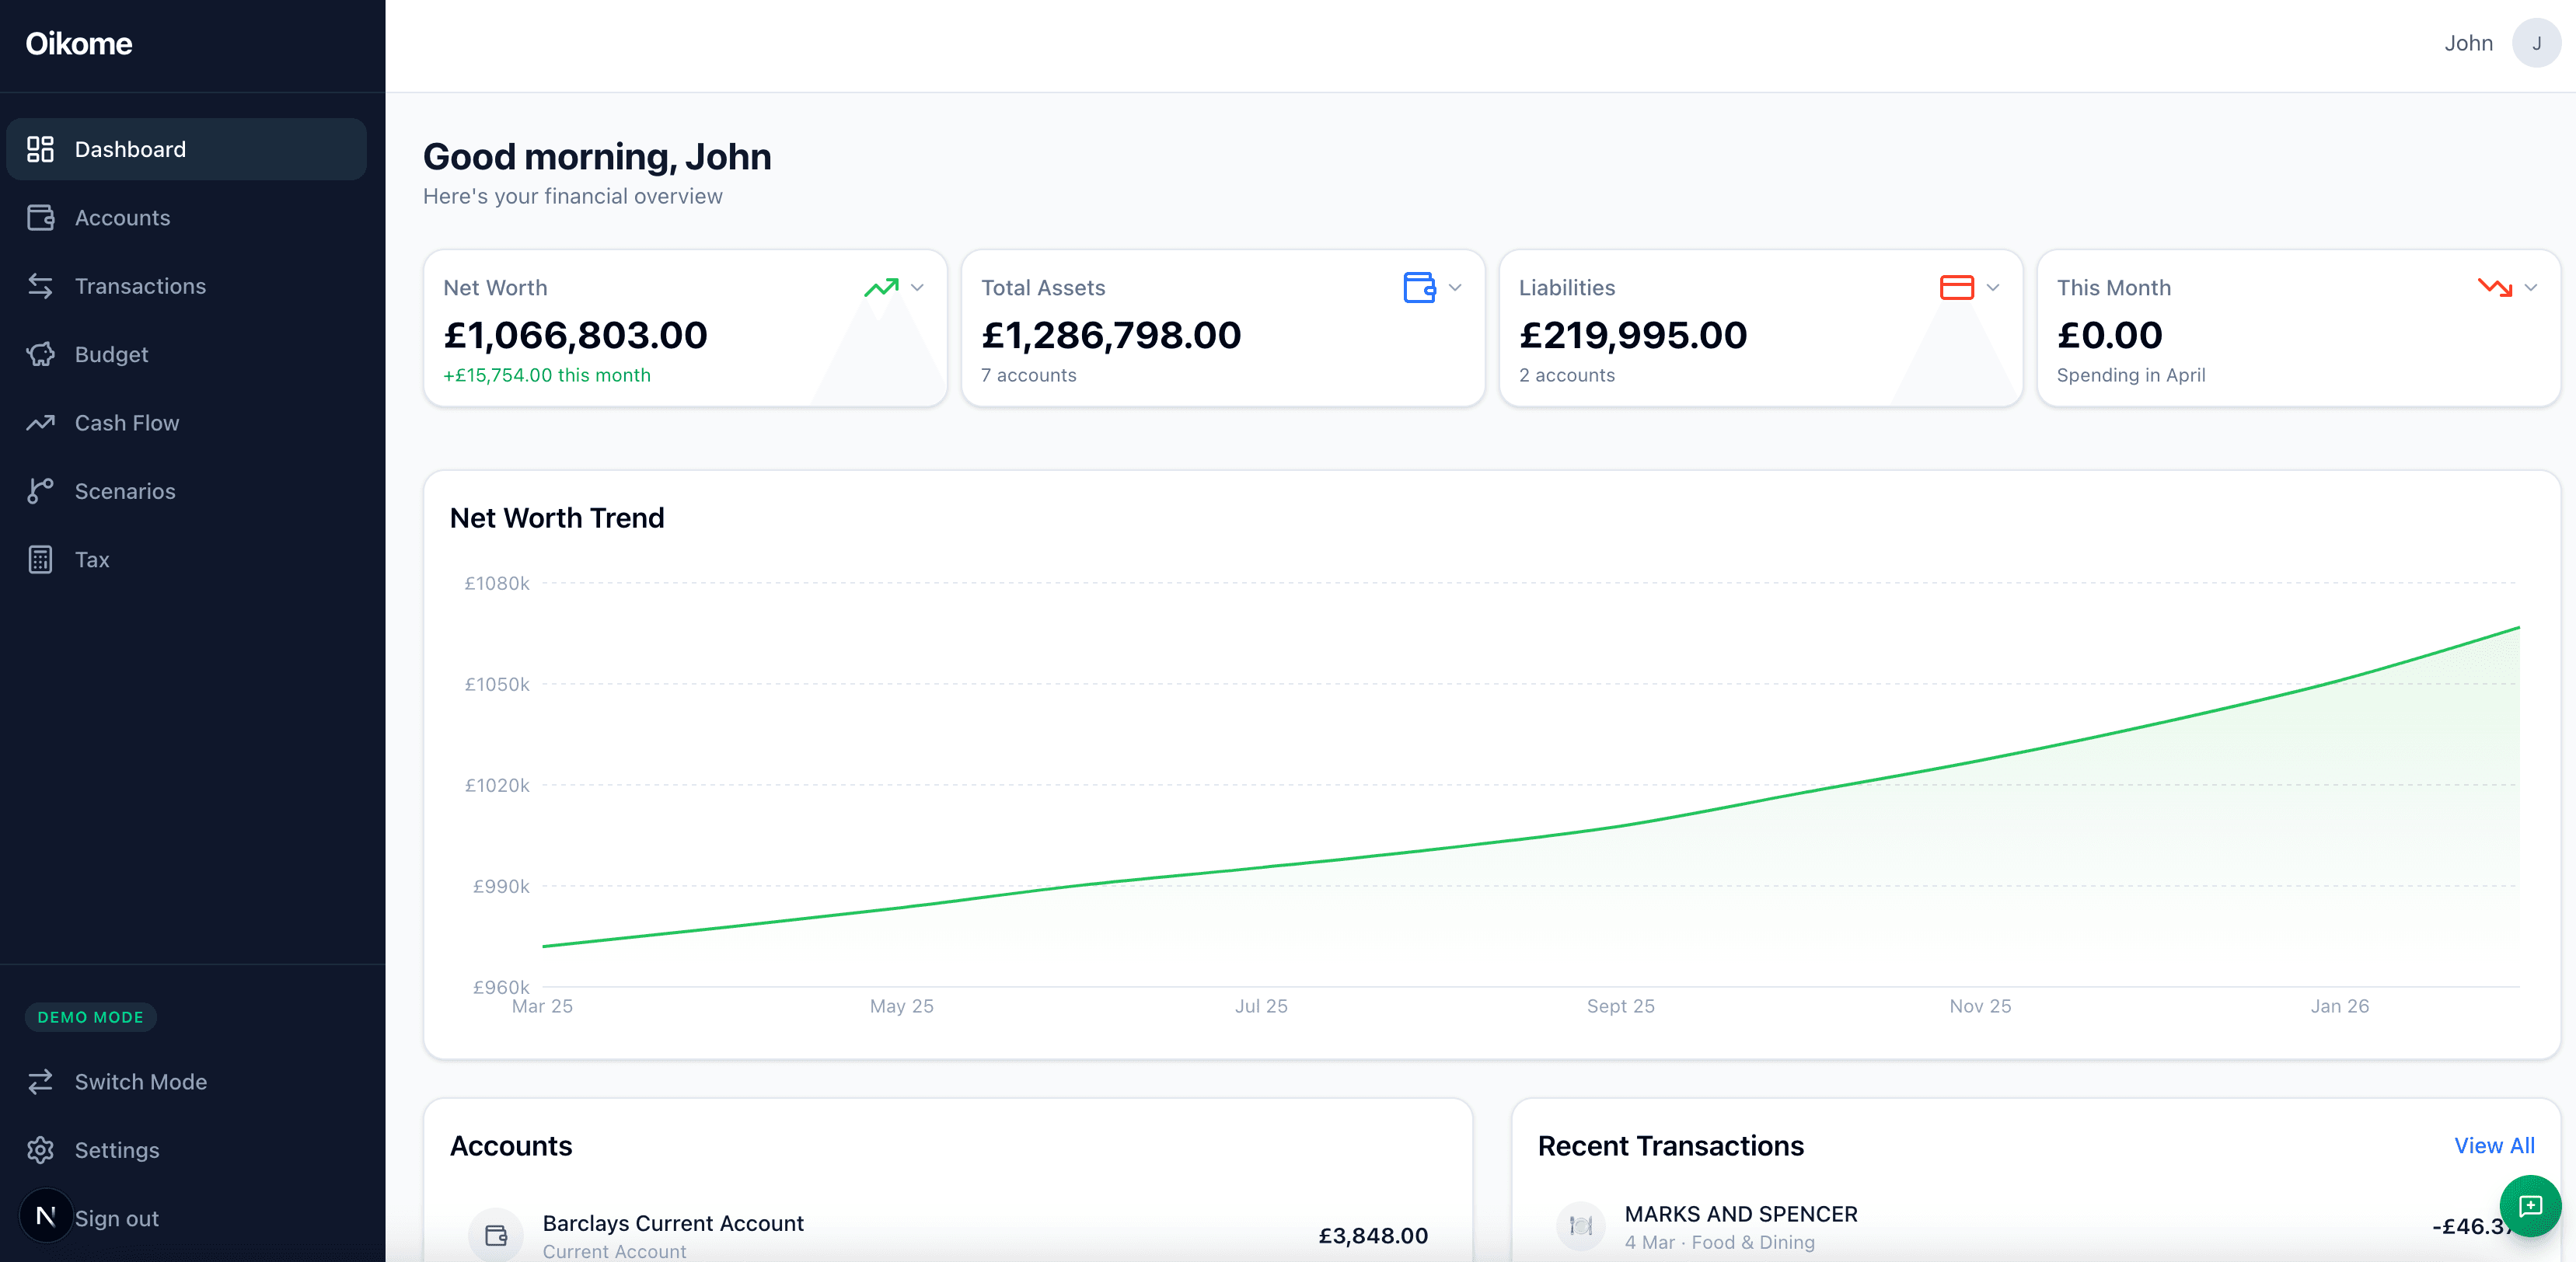Click the wallet icon on Total Assets card

(x=1421, y=287)
